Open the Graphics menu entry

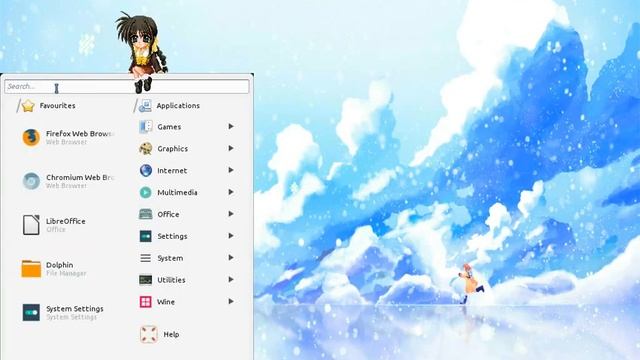coord(188,149)
